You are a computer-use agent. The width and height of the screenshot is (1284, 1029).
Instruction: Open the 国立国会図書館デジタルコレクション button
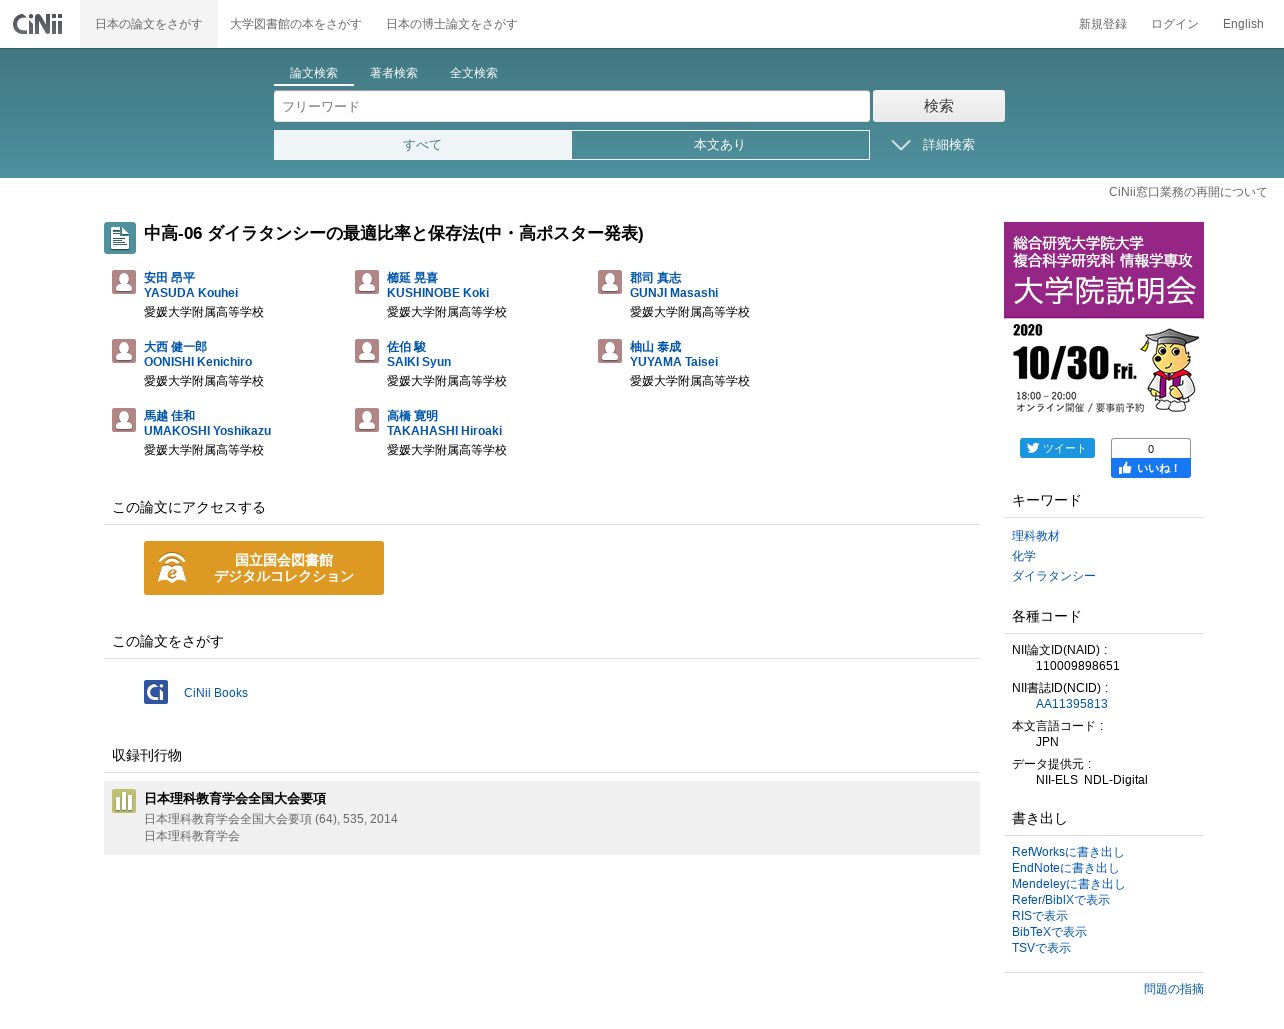click(264, 568)
